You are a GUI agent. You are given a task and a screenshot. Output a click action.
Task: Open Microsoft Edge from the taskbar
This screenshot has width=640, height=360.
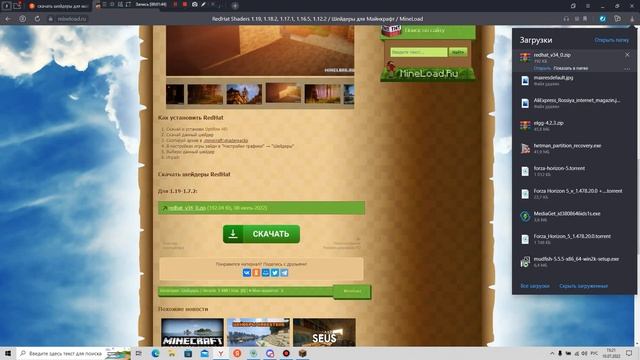click(x=156, y=353)
